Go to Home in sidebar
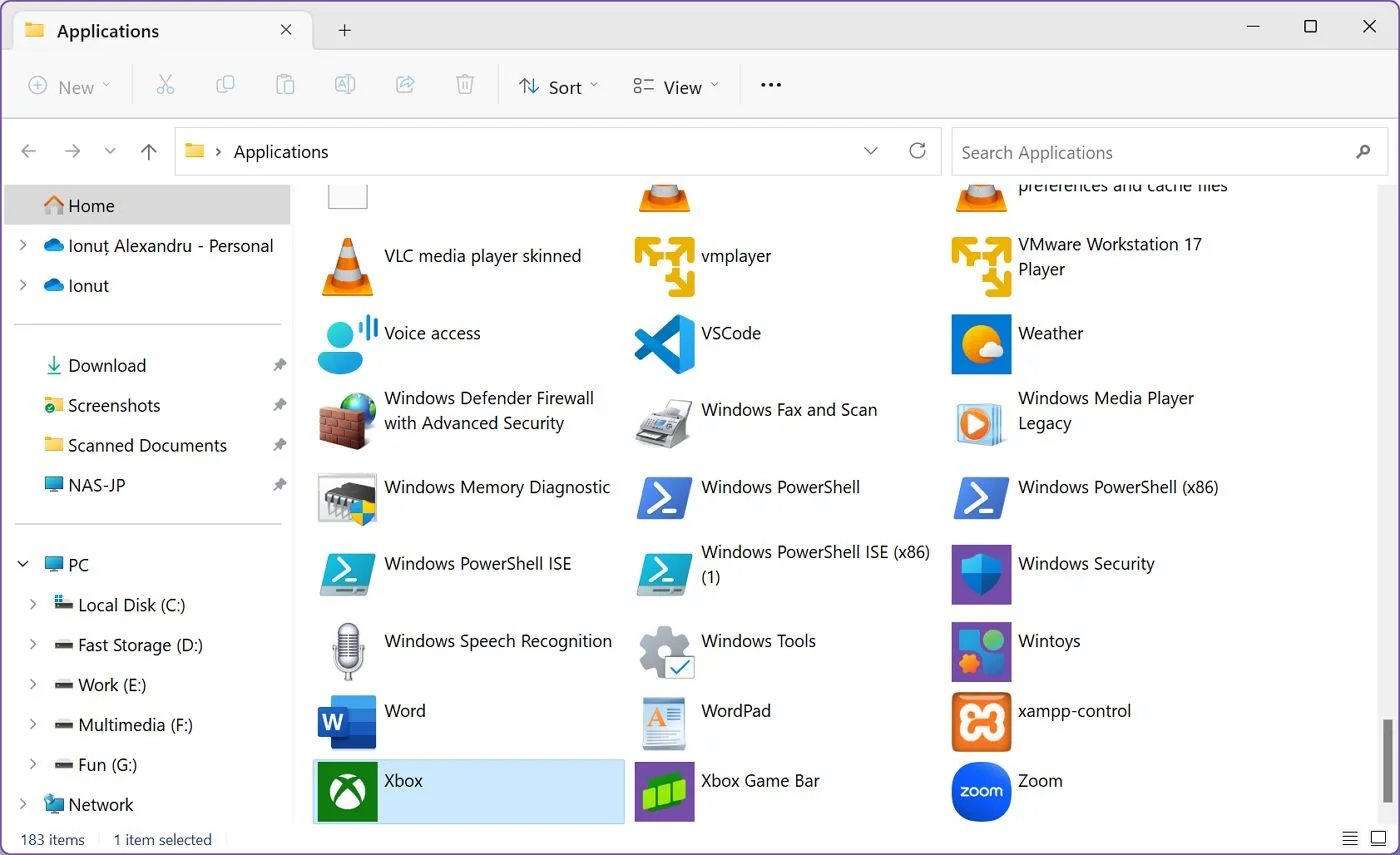 point(147,205)
